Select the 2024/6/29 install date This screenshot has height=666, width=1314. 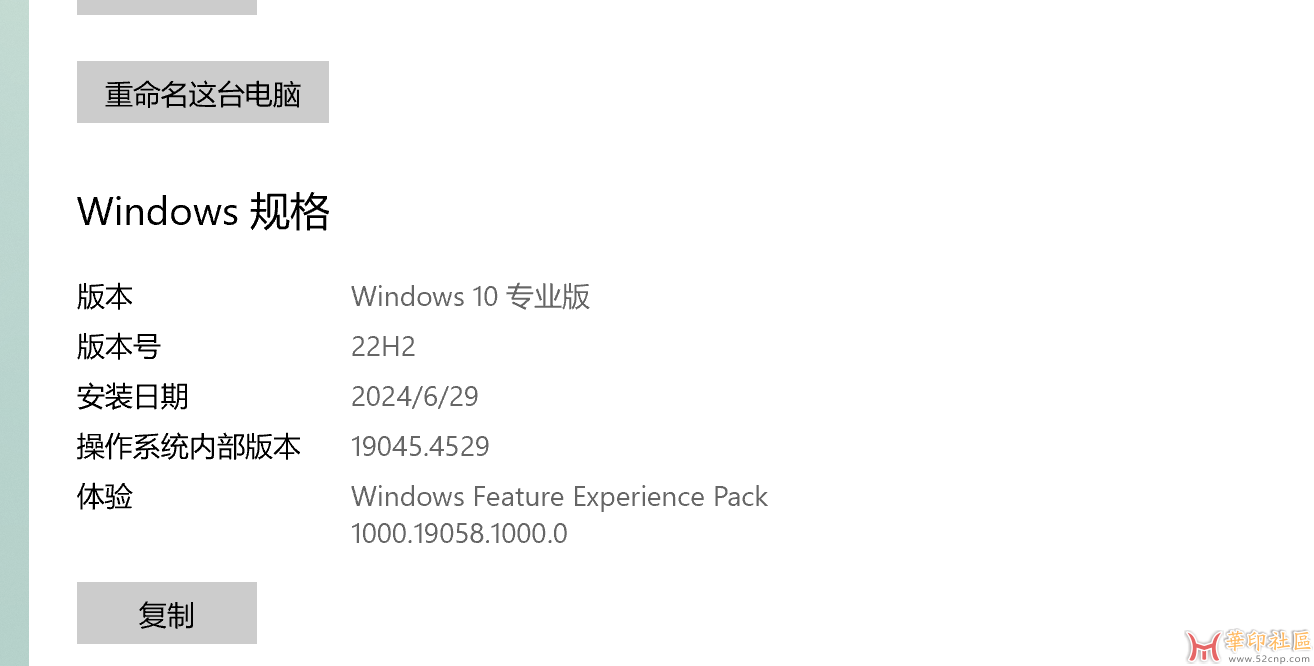tap(415, 397)
